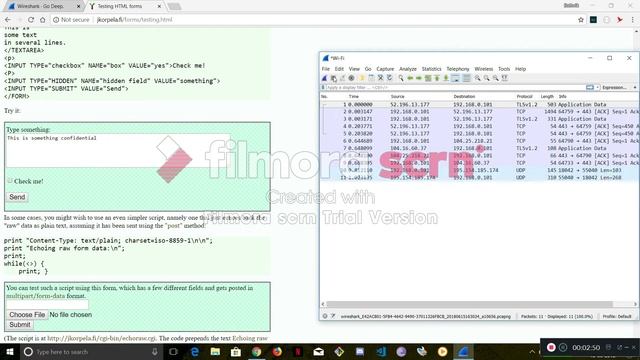Stop the running Wireshark capture
The height and width of the screenshot is (360, 640).
click(333, 78)
